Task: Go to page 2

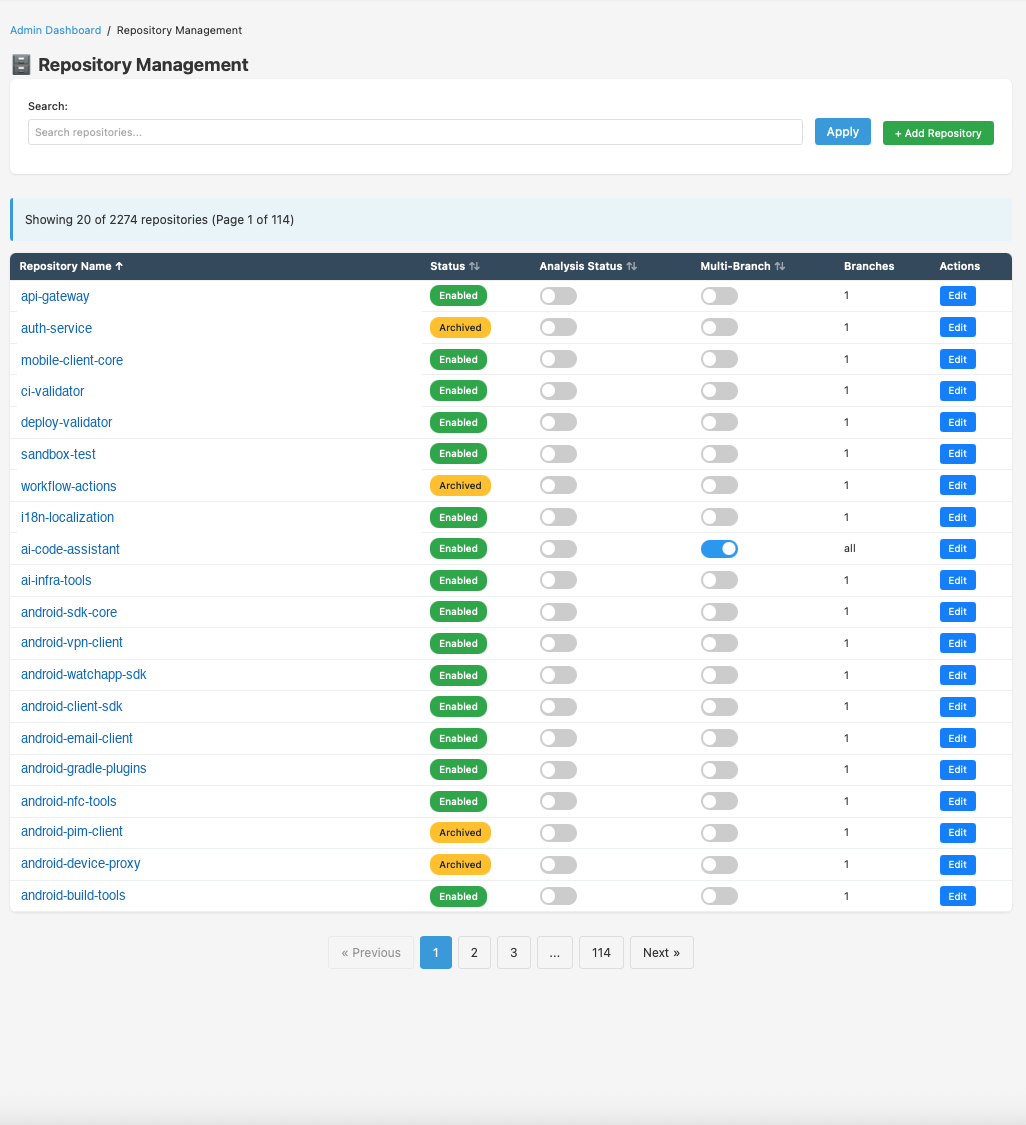Action: tap(474, 953)
